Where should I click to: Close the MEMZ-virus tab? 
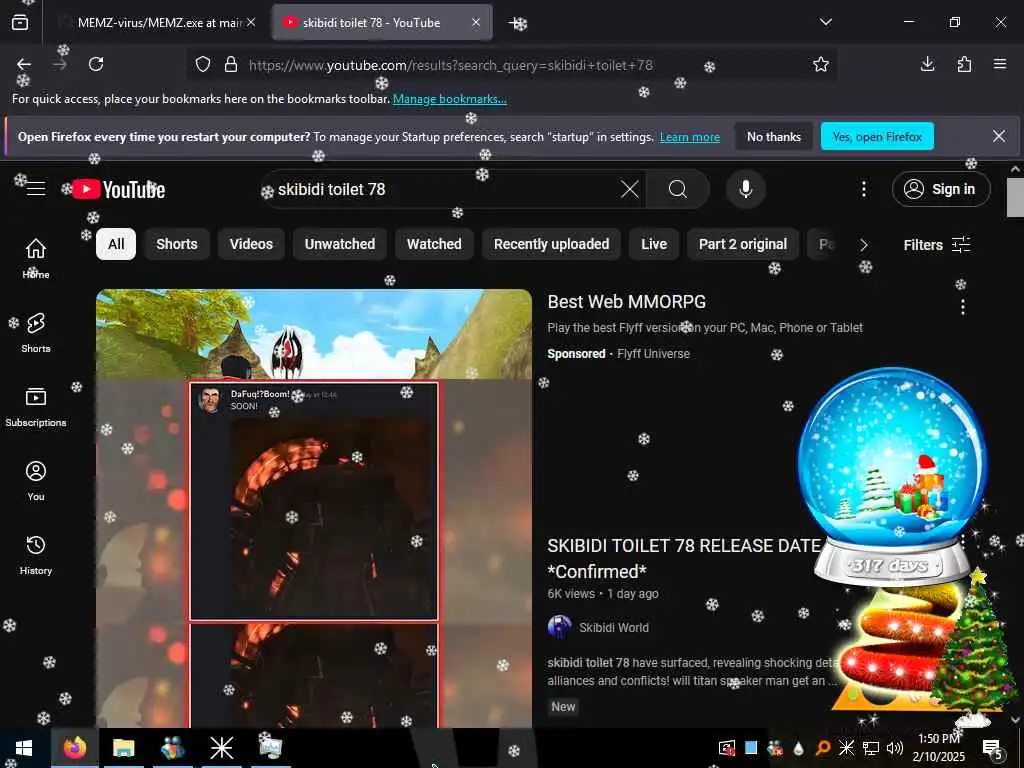(251, 22)
